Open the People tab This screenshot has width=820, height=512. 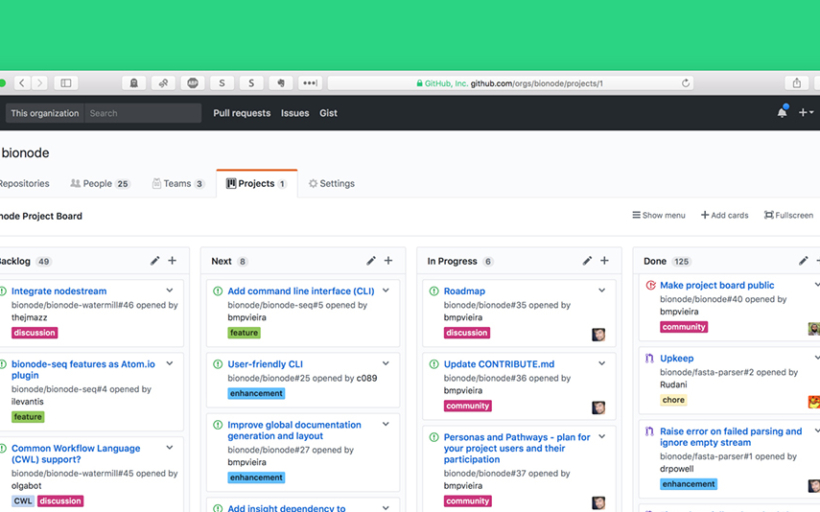[x=99, y=184]
